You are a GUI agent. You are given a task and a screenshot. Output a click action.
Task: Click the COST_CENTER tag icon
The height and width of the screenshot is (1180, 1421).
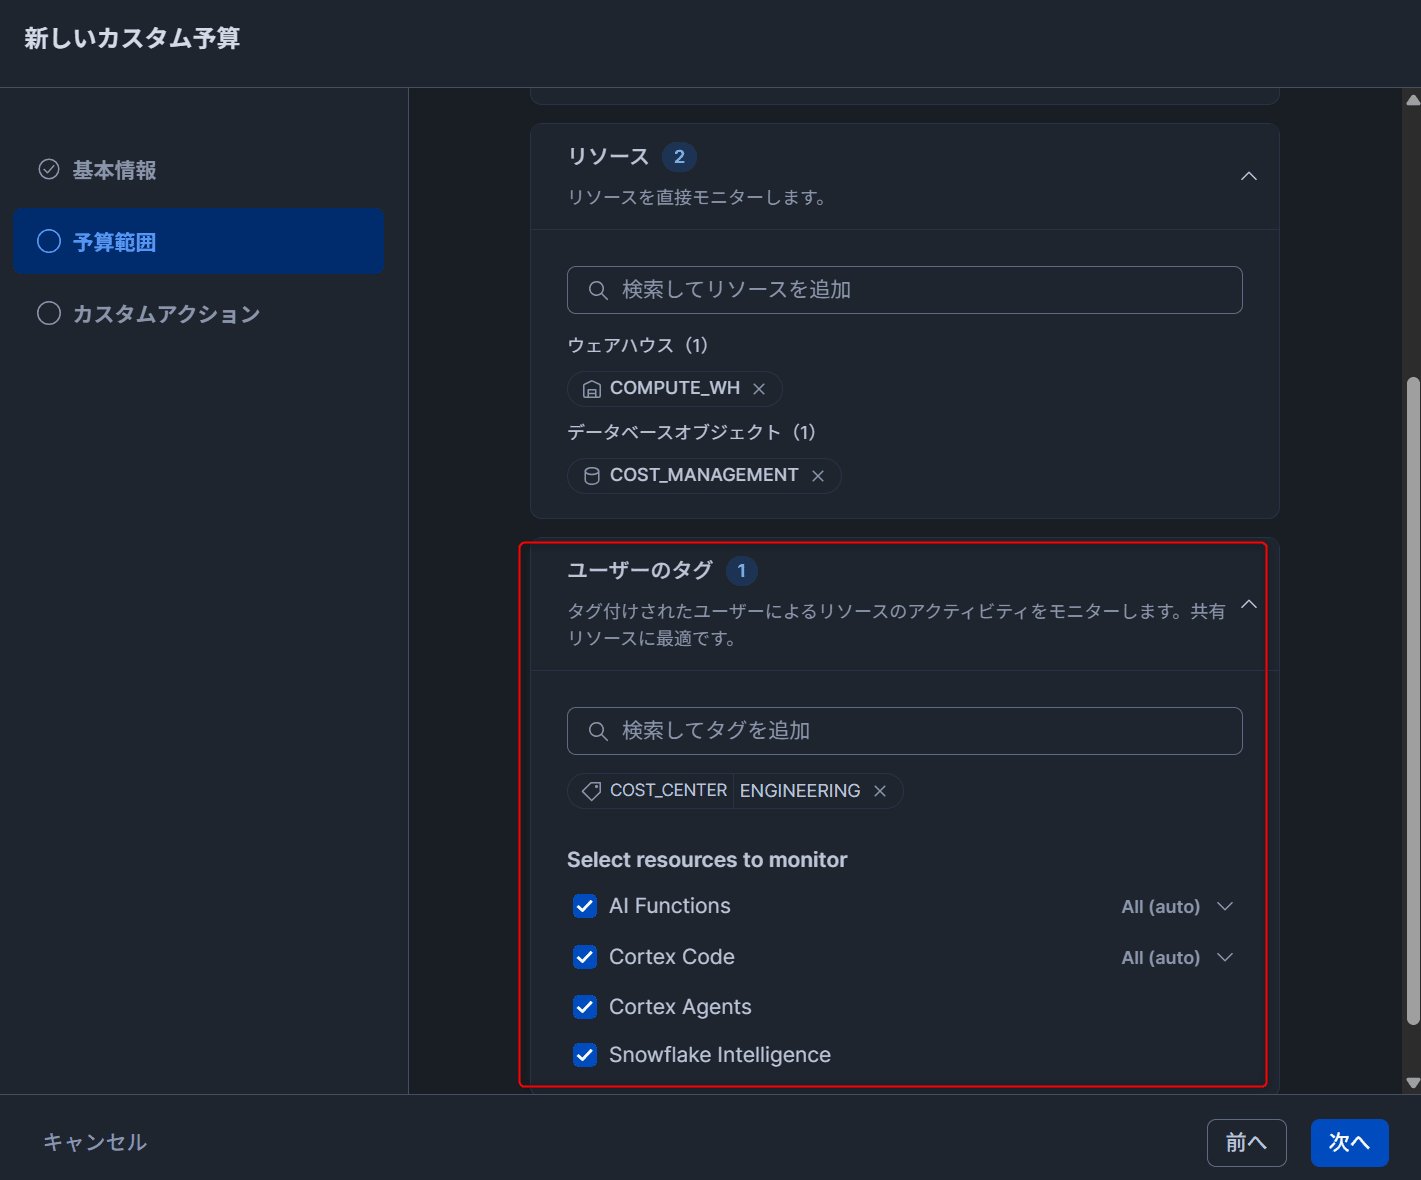[592, 791]
